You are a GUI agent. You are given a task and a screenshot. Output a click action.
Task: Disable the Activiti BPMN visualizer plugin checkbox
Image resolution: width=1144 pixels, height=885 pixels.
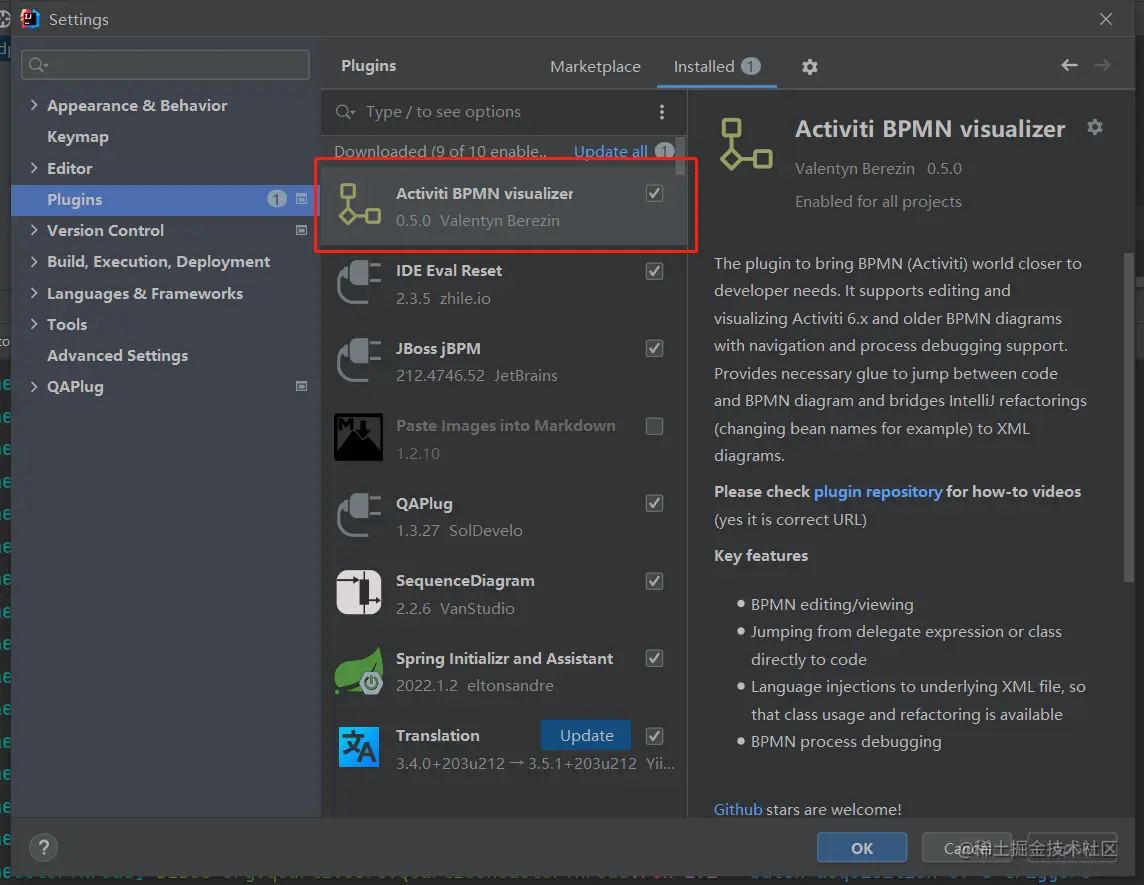[x=654, y=193]
